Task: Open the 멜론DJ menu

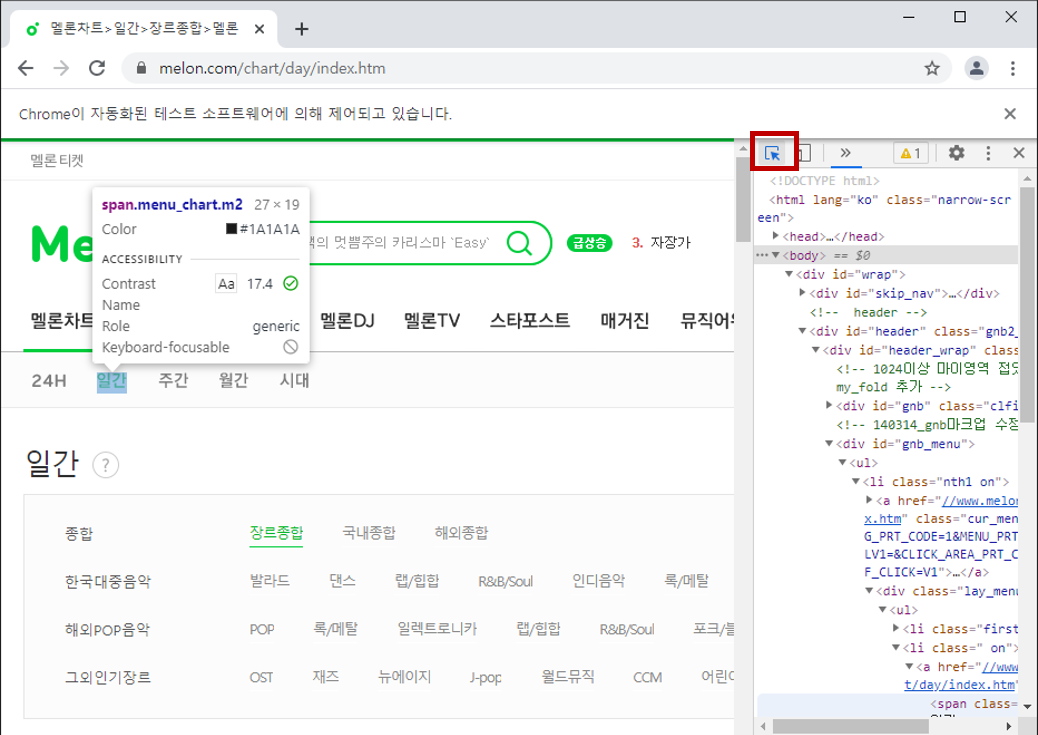Action: point(348,321)
